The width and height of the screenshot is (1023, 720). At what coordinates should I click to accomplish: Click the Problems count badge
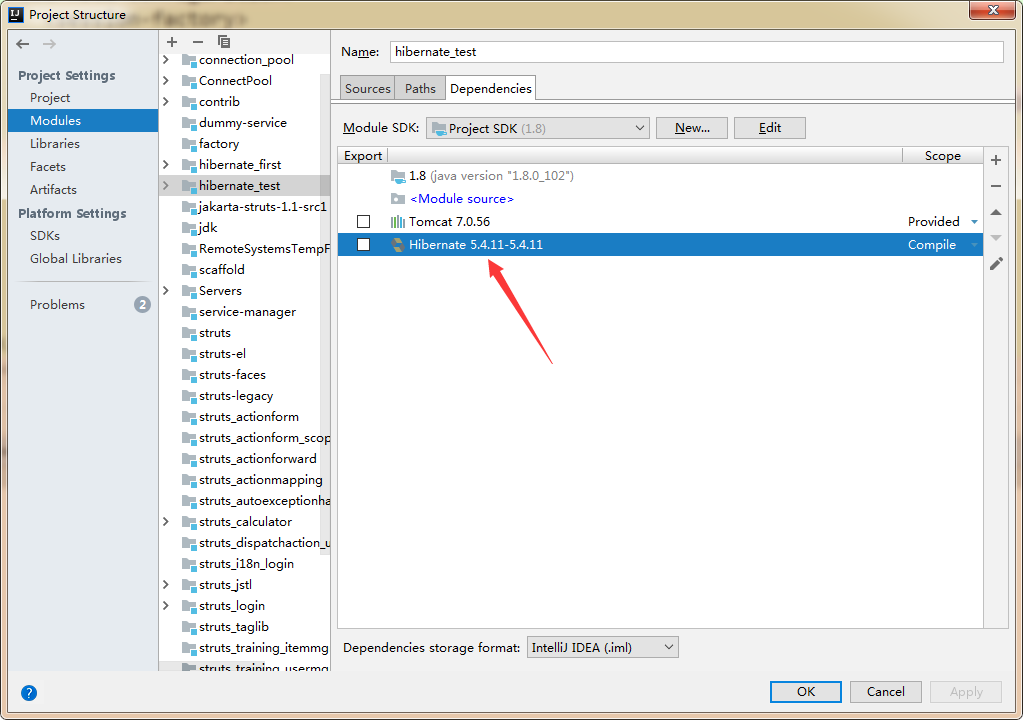click(x=142, y=305)
